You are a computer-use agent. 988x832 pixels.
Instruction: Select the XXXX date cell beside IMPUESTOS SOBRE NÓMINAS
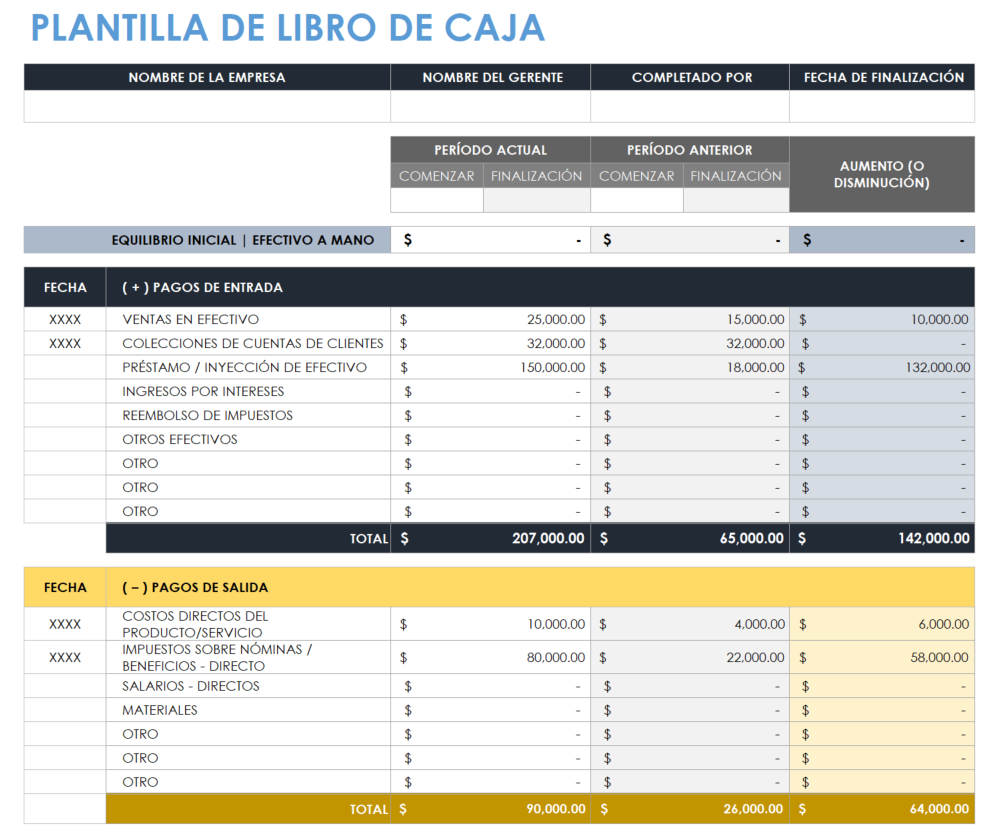64,657
